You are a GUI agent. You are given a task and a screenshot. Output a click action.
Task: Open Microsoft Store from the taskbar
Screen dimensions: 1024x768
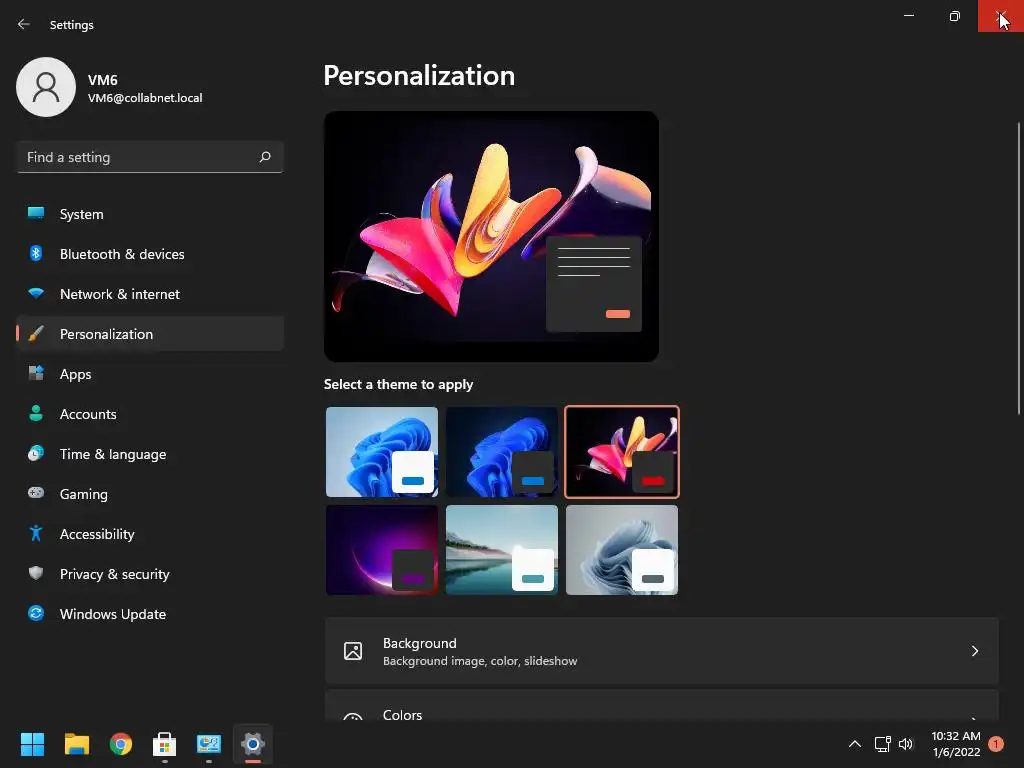(165, 744)
